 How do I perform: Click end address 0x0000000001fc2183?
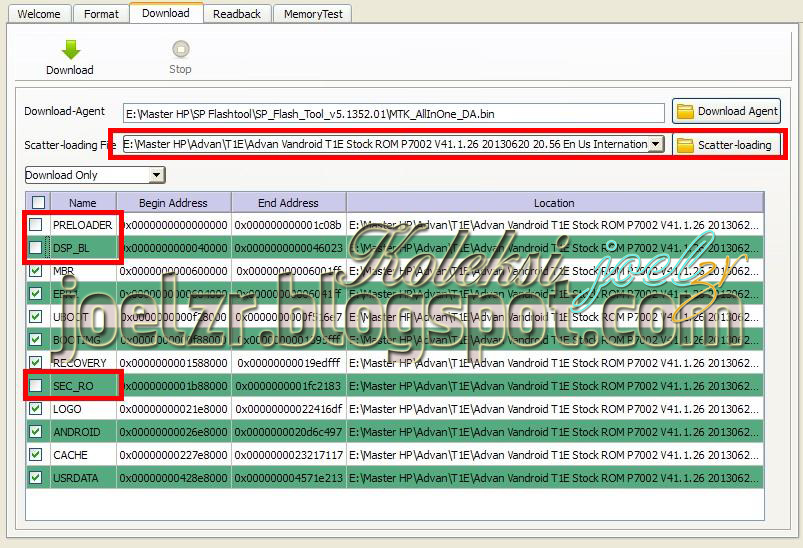(x=288, y=386)
